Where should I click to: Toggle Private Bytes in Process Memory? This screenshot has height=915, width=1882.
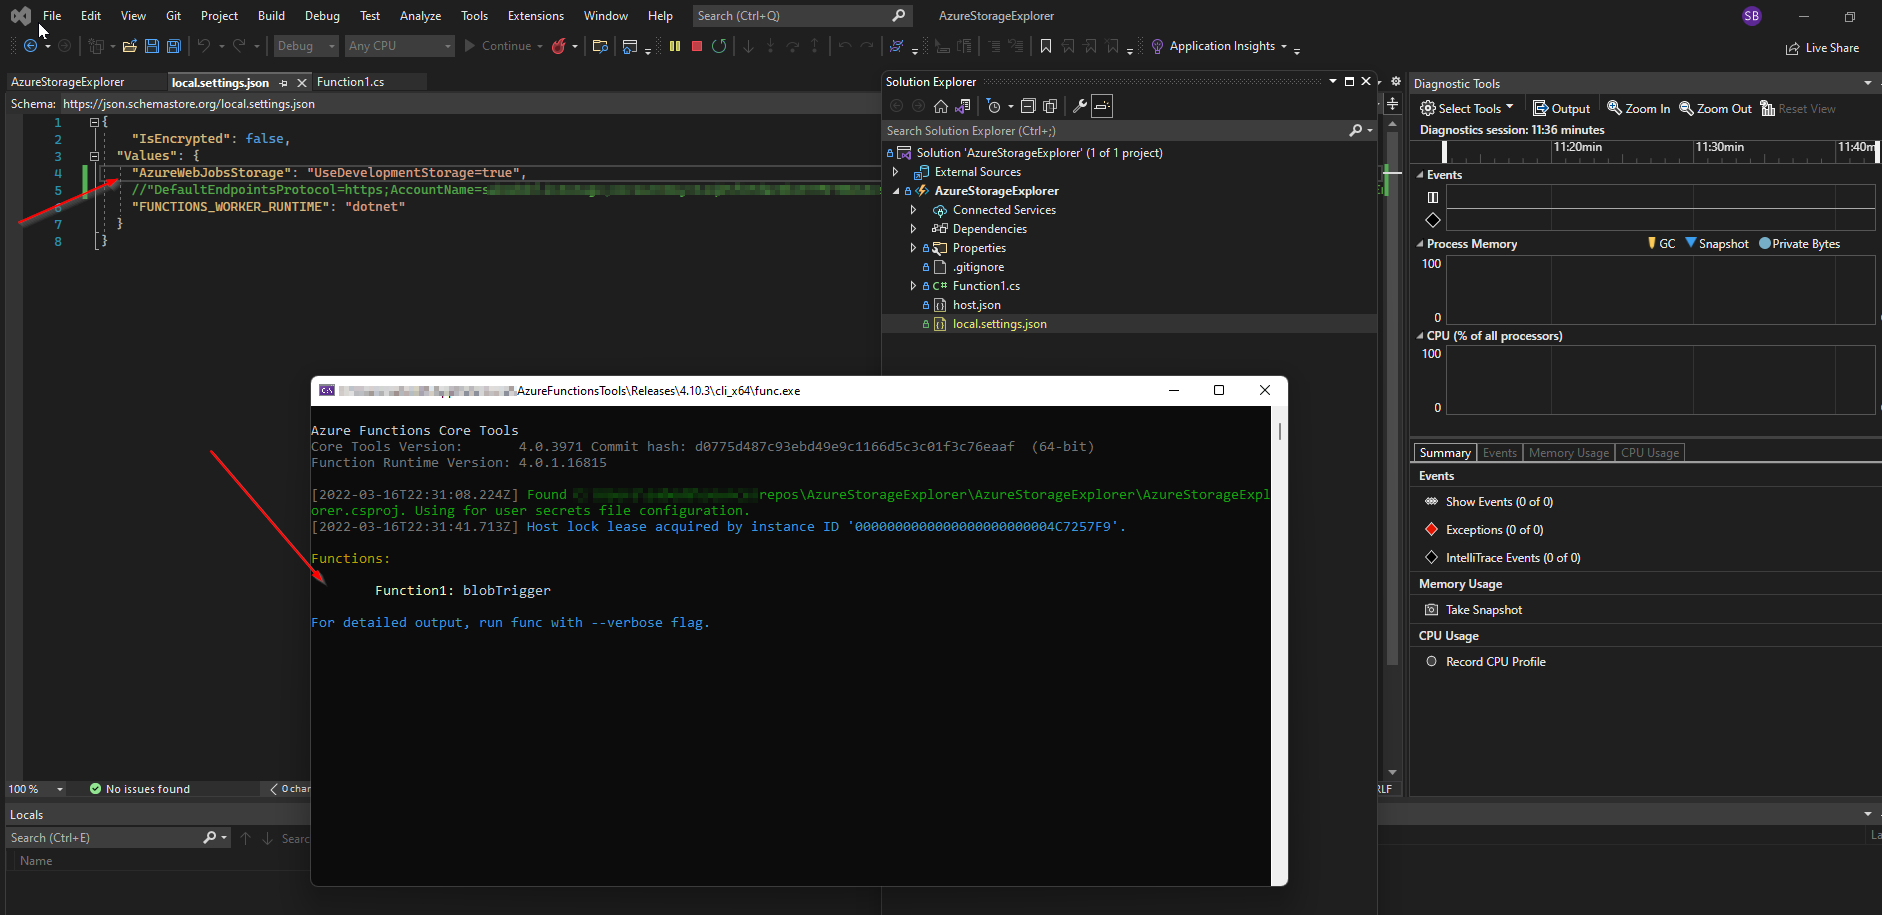tap(1801, 243)
